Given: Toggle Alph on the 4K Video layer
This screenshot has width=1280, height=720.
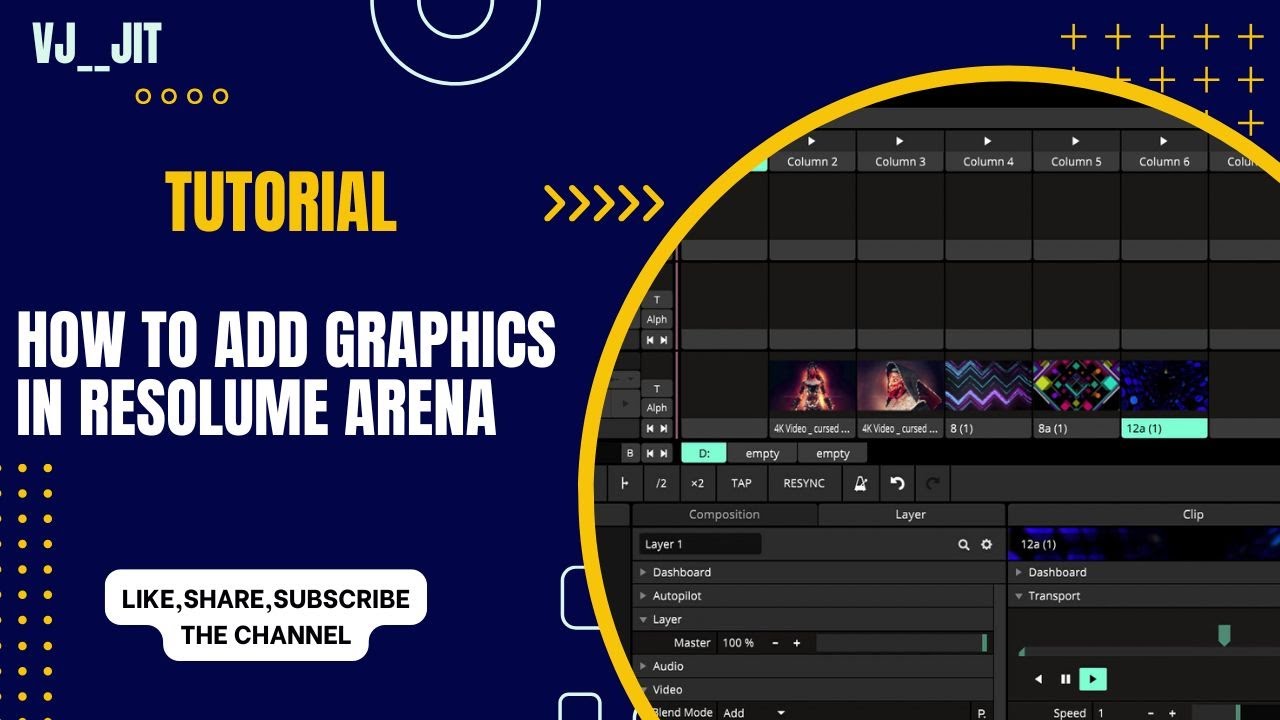Looking at the screenshot, I should (657, 408).
